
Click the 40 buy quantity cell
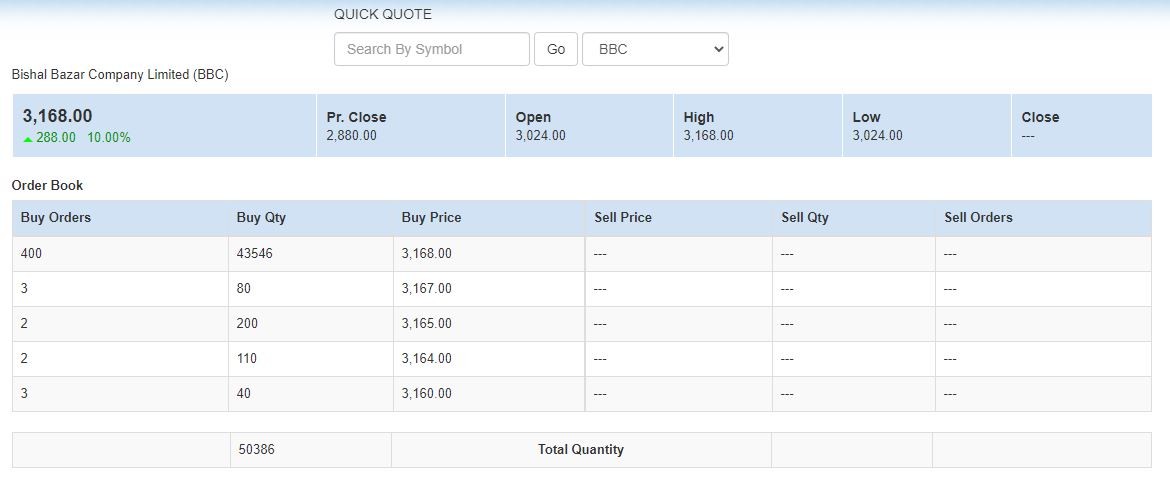[310, 394]
